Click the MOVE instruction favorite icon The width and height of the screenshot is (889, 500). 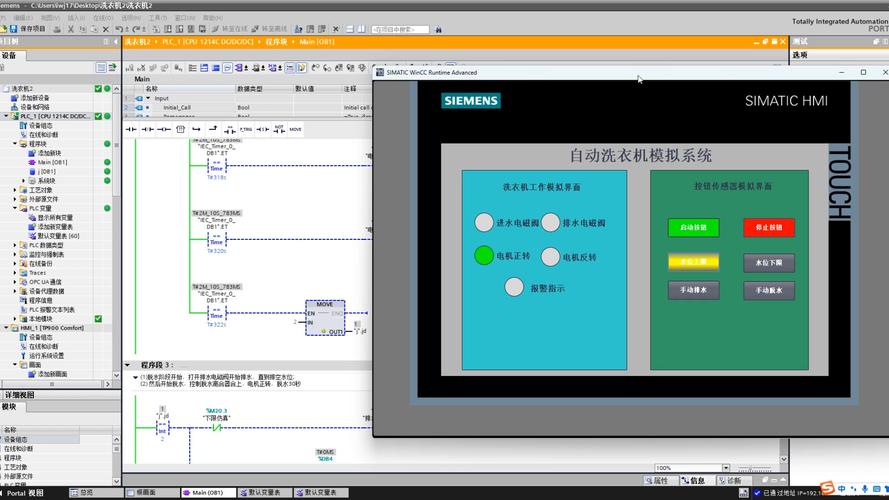tap(295, 129)
